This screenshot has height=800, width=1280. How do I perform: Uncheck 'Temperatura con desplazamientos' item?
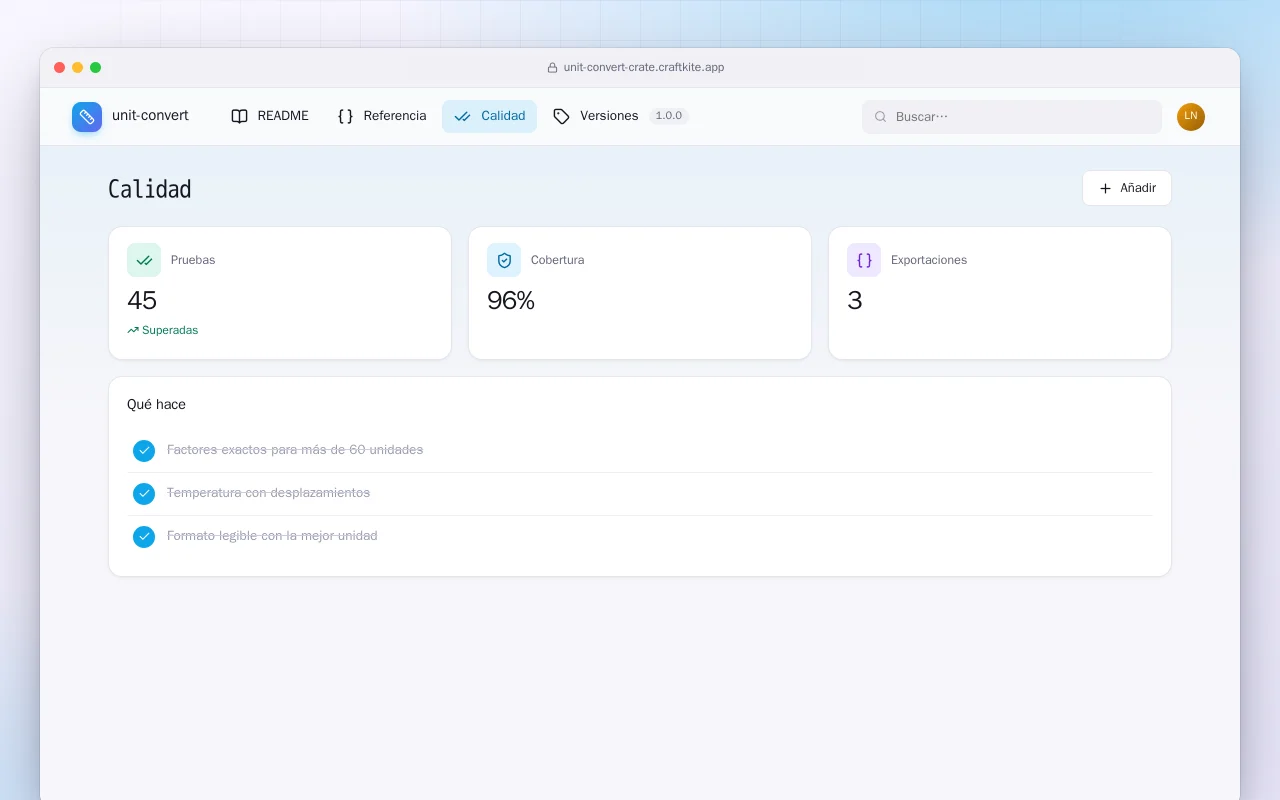(x=144, y=494)
